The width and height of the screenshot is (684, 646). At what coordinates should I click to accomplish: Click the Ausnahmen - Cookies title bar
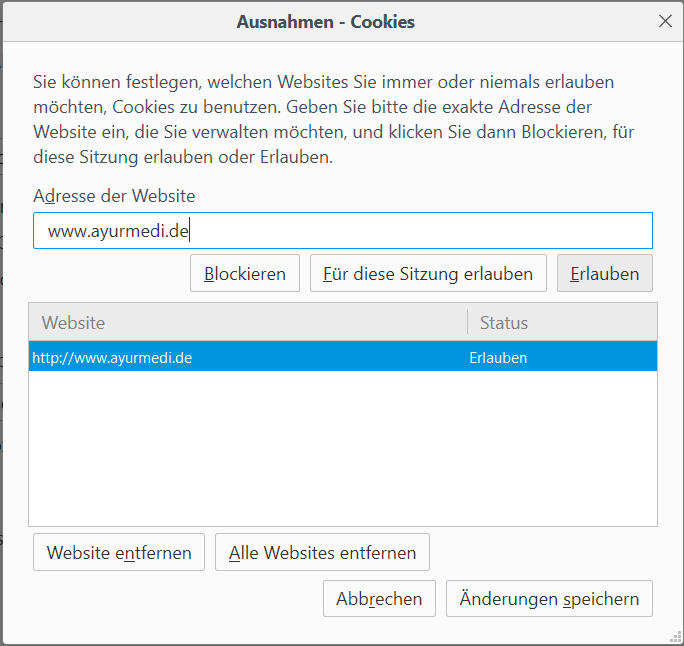click(x=325, y=21)
